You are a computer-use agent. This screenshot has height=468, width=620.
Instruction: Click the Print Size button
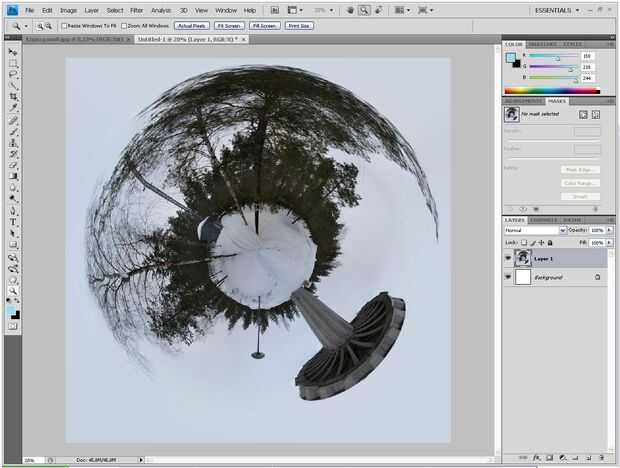click(x=298, y=25)
